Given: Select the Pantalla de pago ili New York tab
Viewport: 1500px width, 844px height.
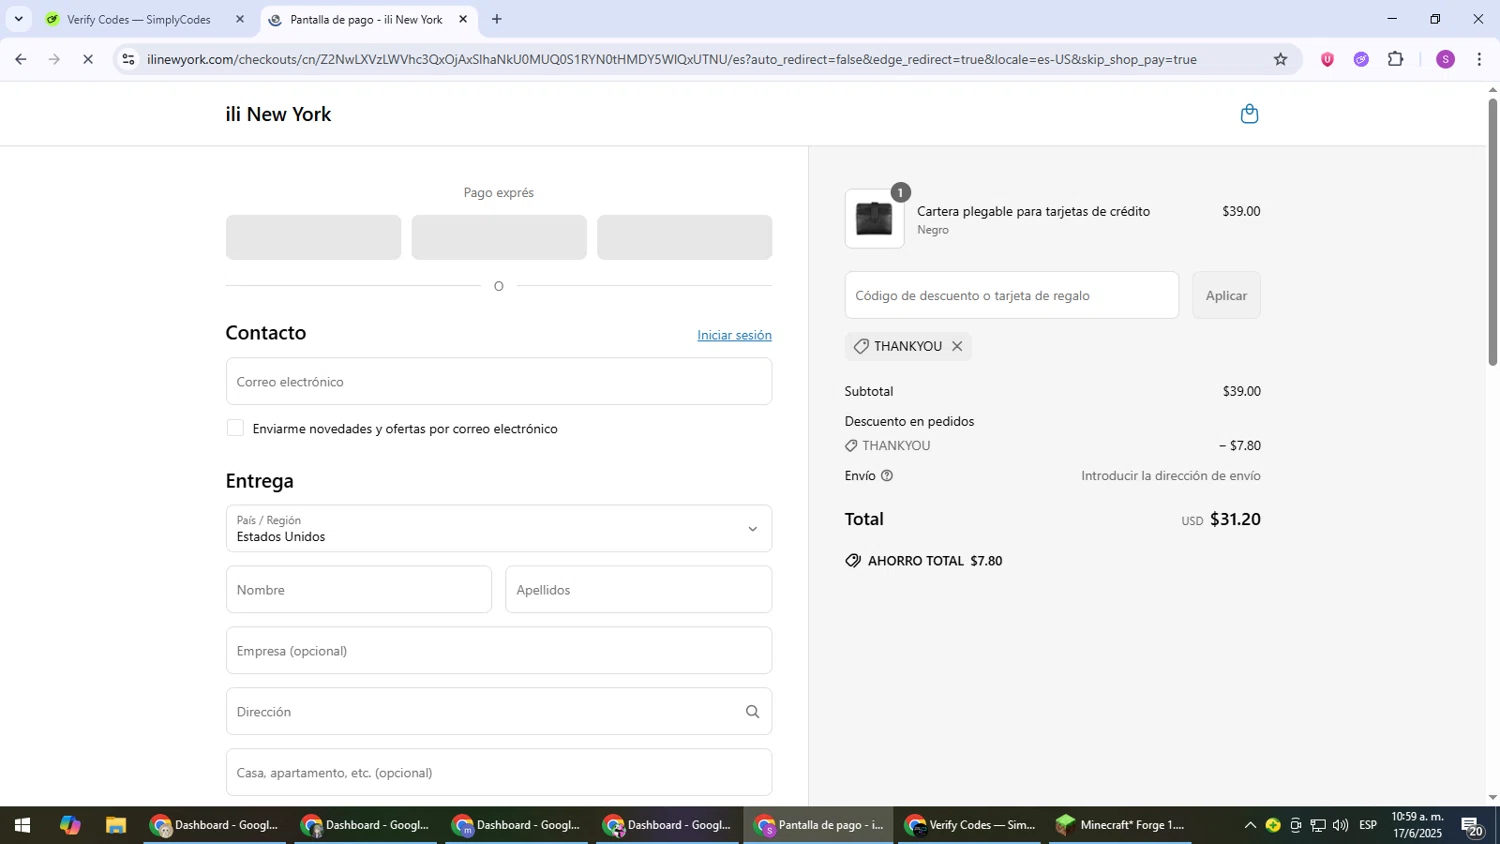Looking at the screenshot, I should click(368, 19).
